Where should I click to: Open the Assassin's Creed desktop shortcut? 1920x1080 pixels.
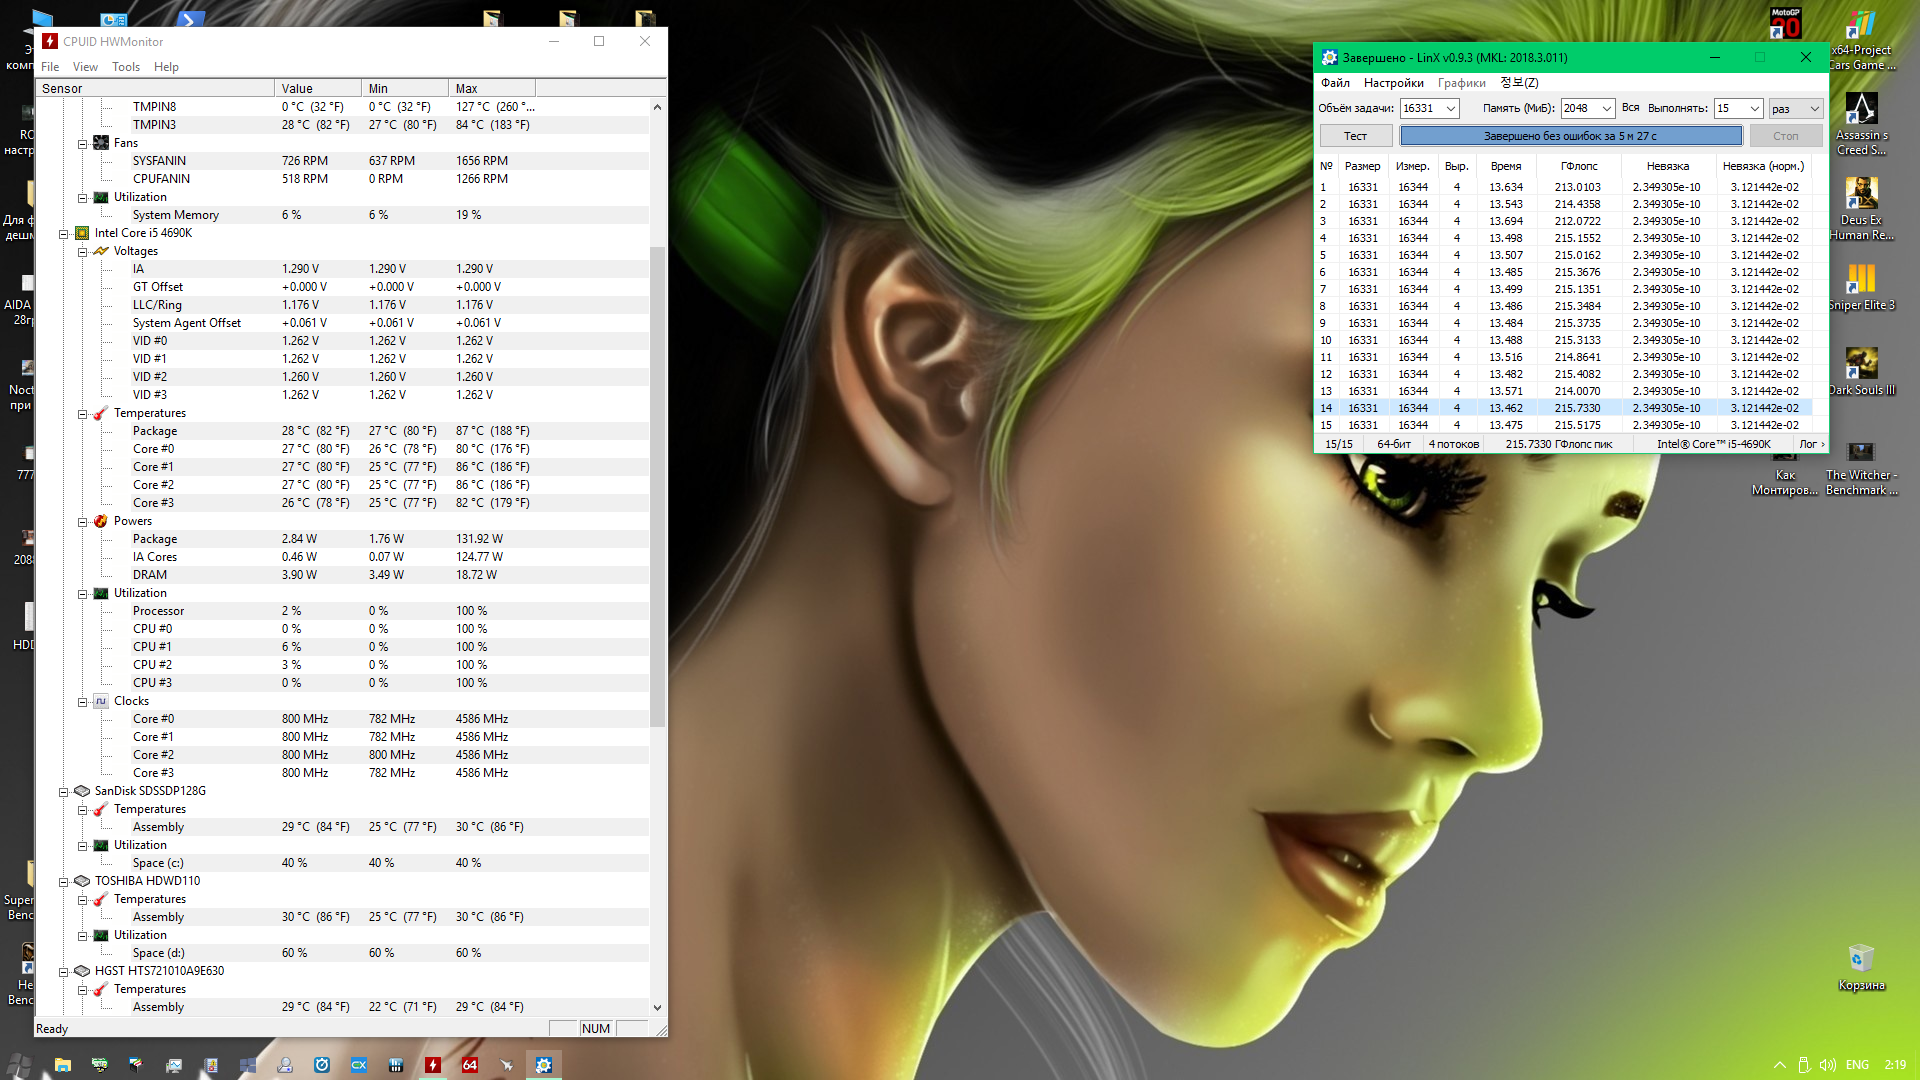pos(1861,109)
